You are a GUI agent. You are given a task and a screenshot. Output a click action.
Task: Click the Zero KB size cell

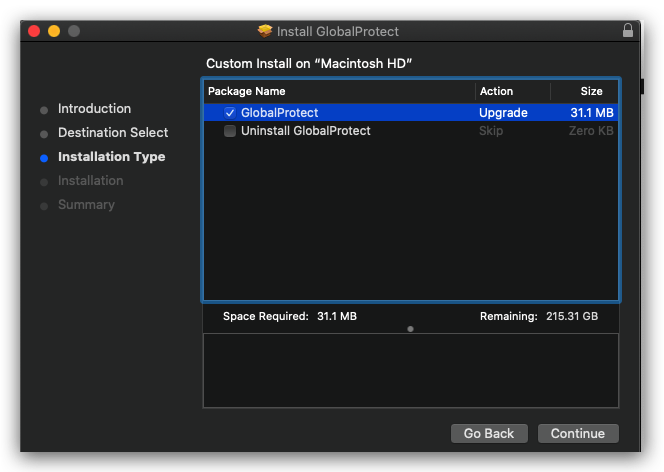(x=591, y=131)
